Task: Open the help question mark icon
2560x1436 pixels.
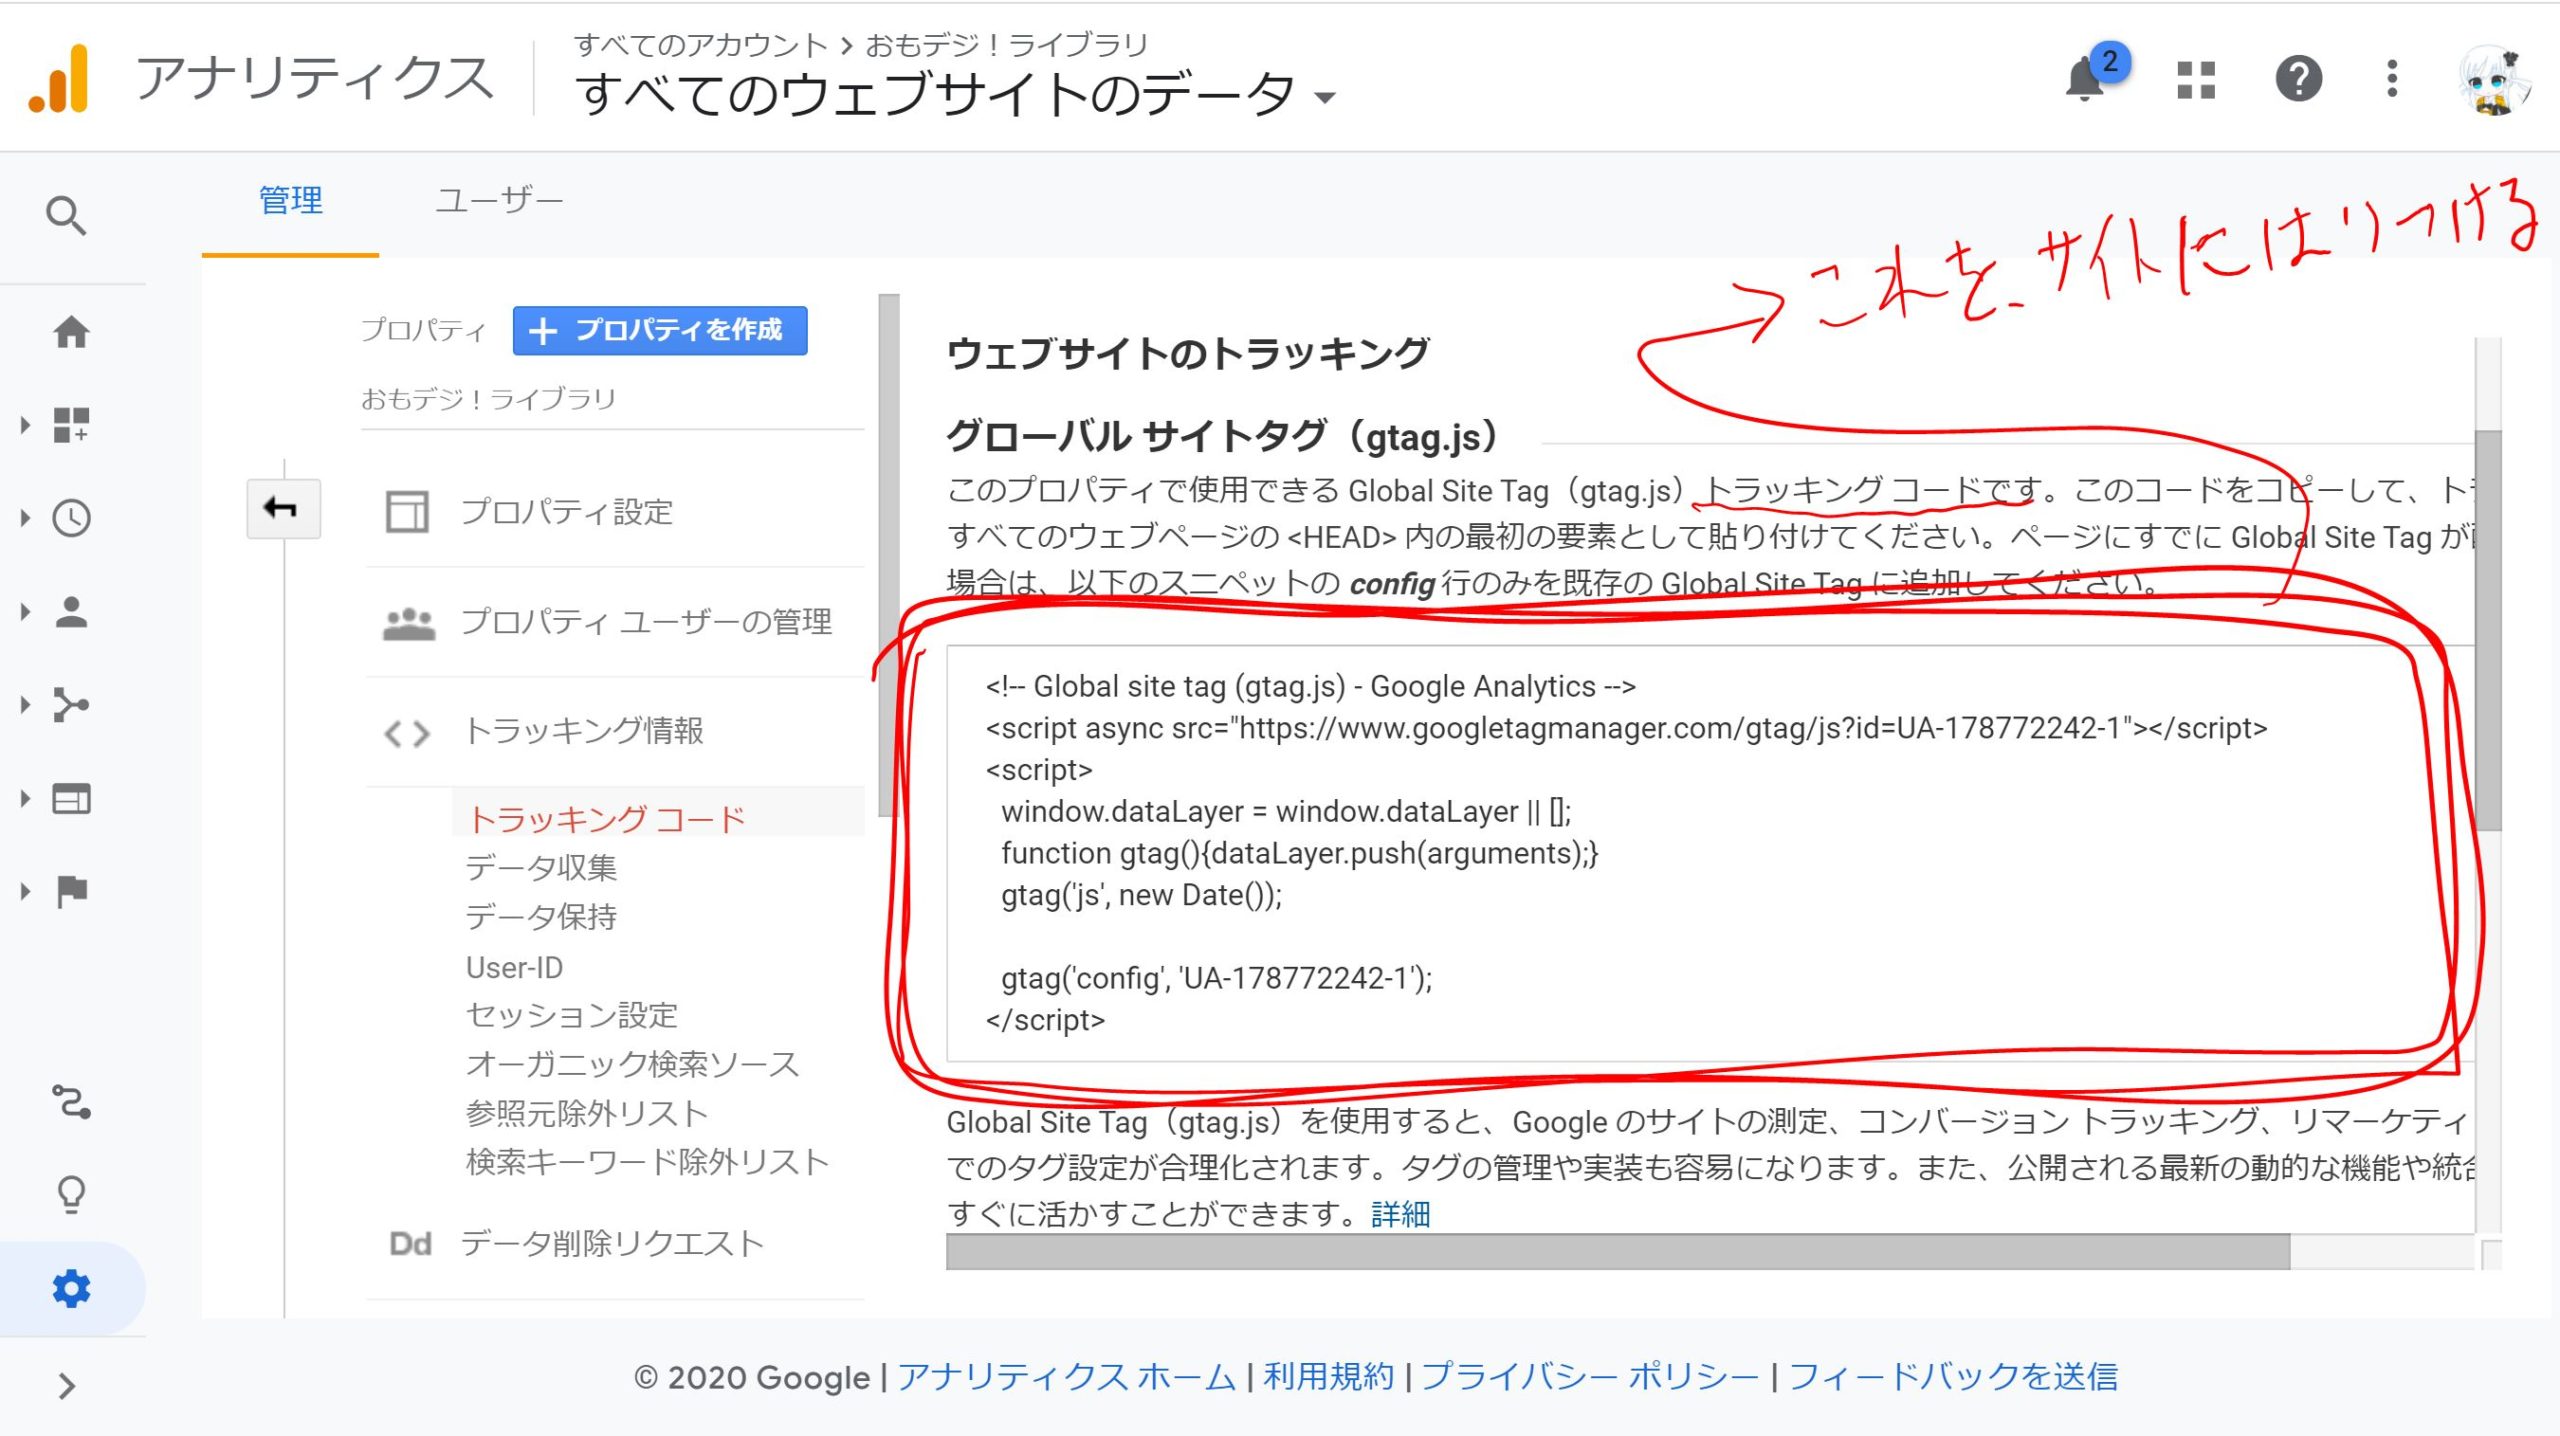Action: (2298, 79)
